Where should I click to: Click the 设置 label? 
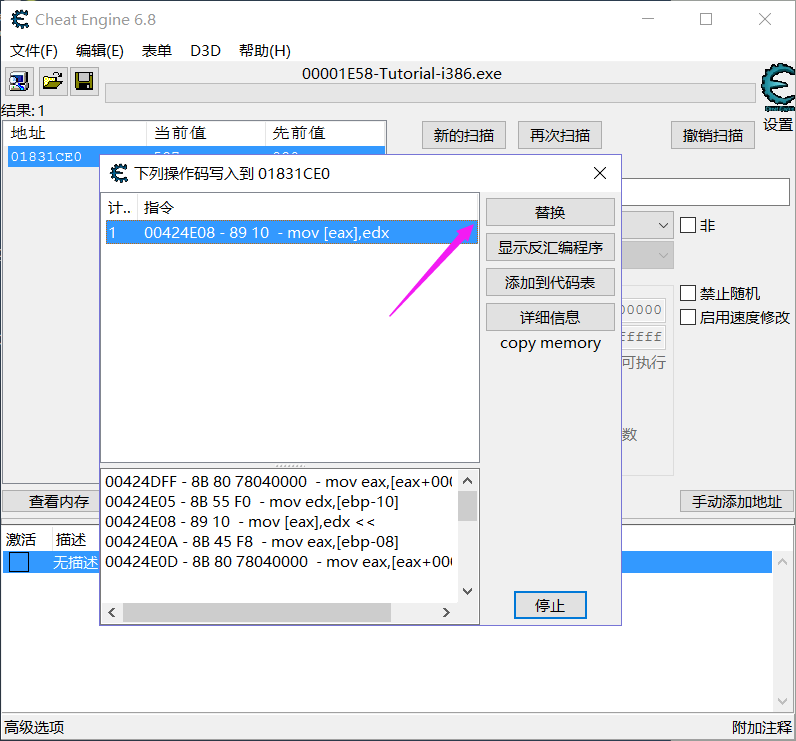click(778, 124)
